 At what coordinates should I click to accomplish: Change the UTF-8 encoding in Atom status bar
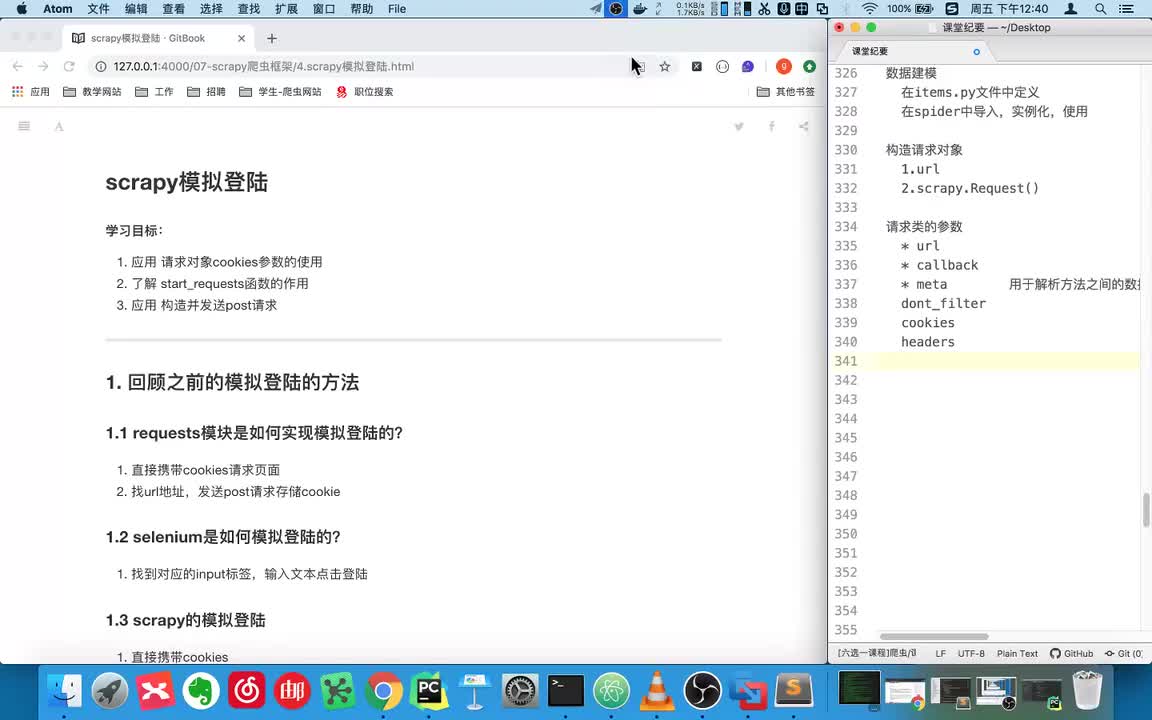(971, 653)
